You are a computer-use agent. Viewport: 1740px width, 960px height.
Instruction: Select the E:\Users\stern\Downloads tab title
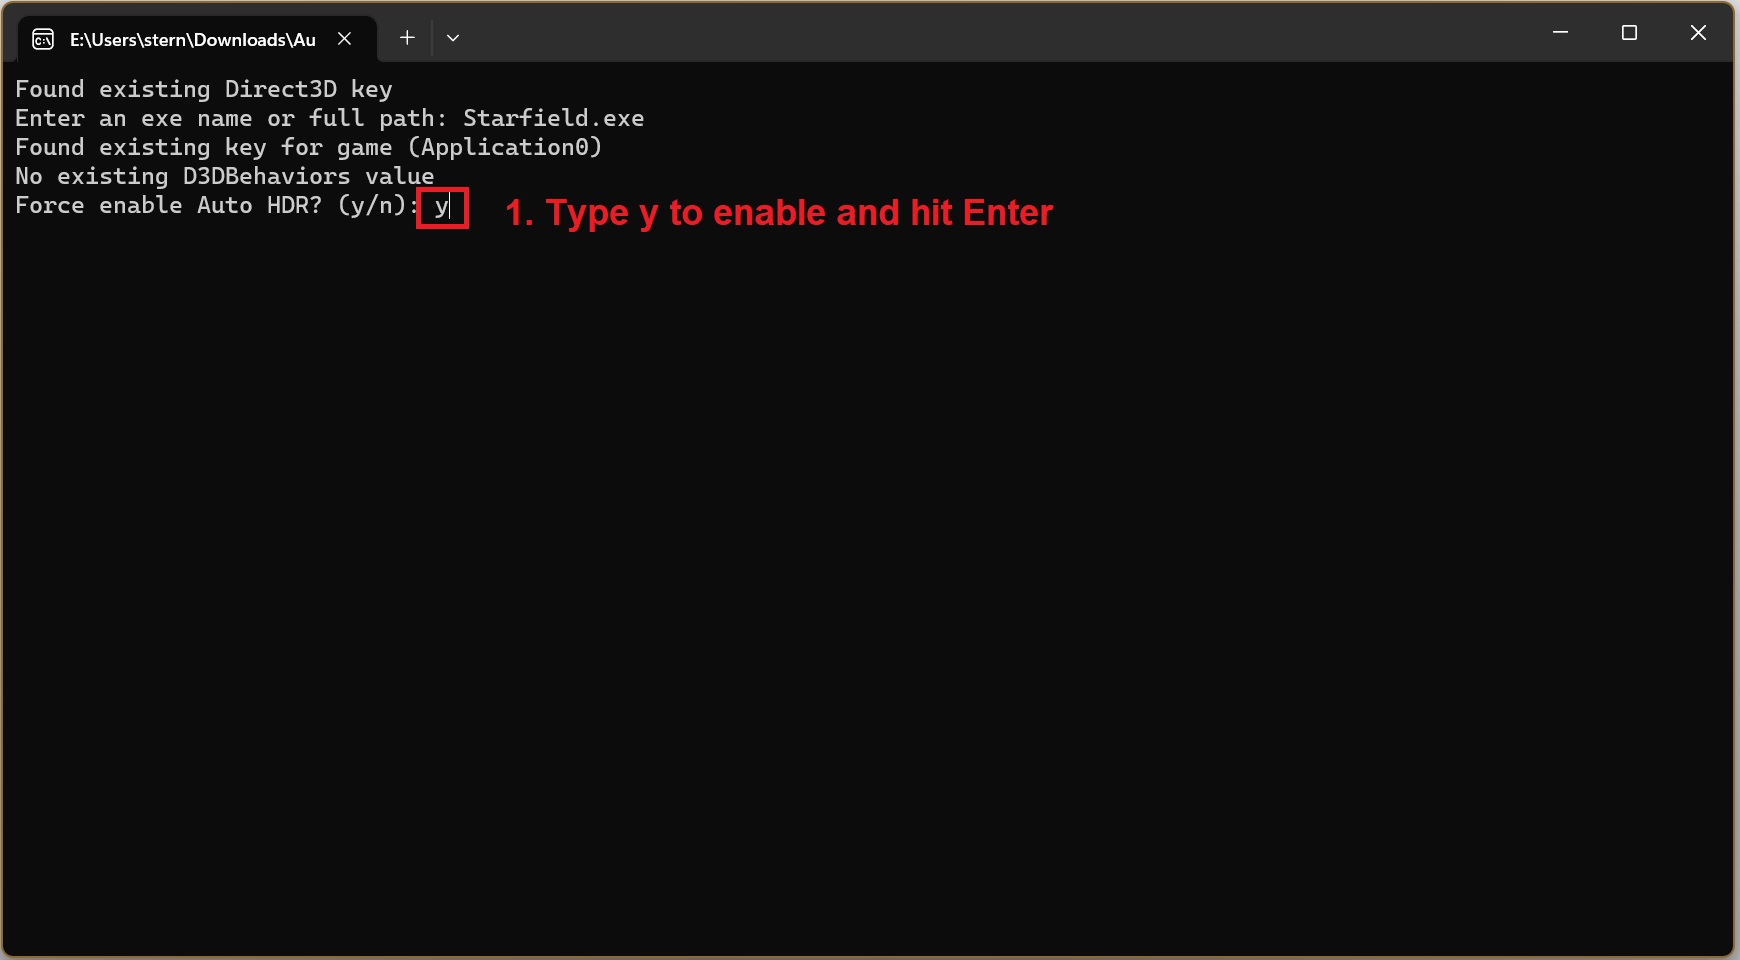pyautogui.click(x=192, y=40)
